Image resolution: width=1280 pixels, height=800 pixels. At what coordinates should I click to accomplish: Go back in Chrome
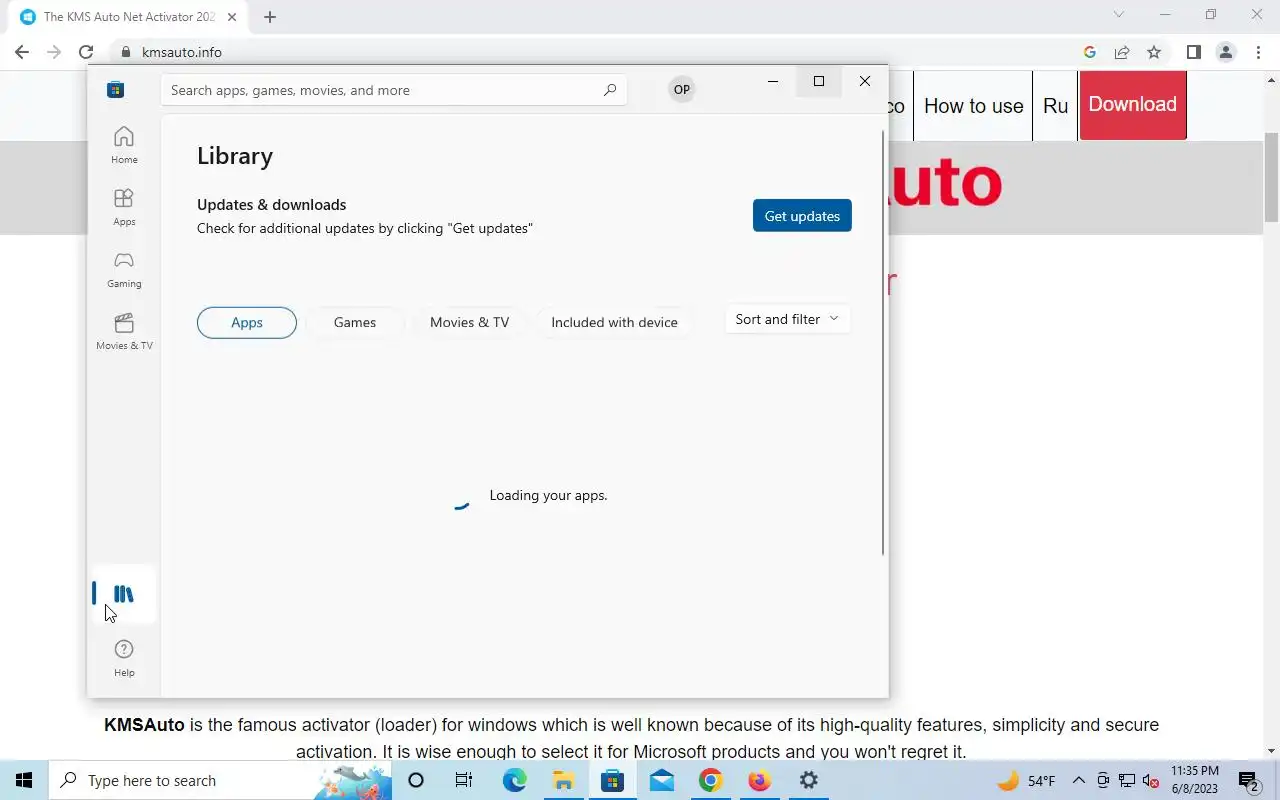coord(22,52)
